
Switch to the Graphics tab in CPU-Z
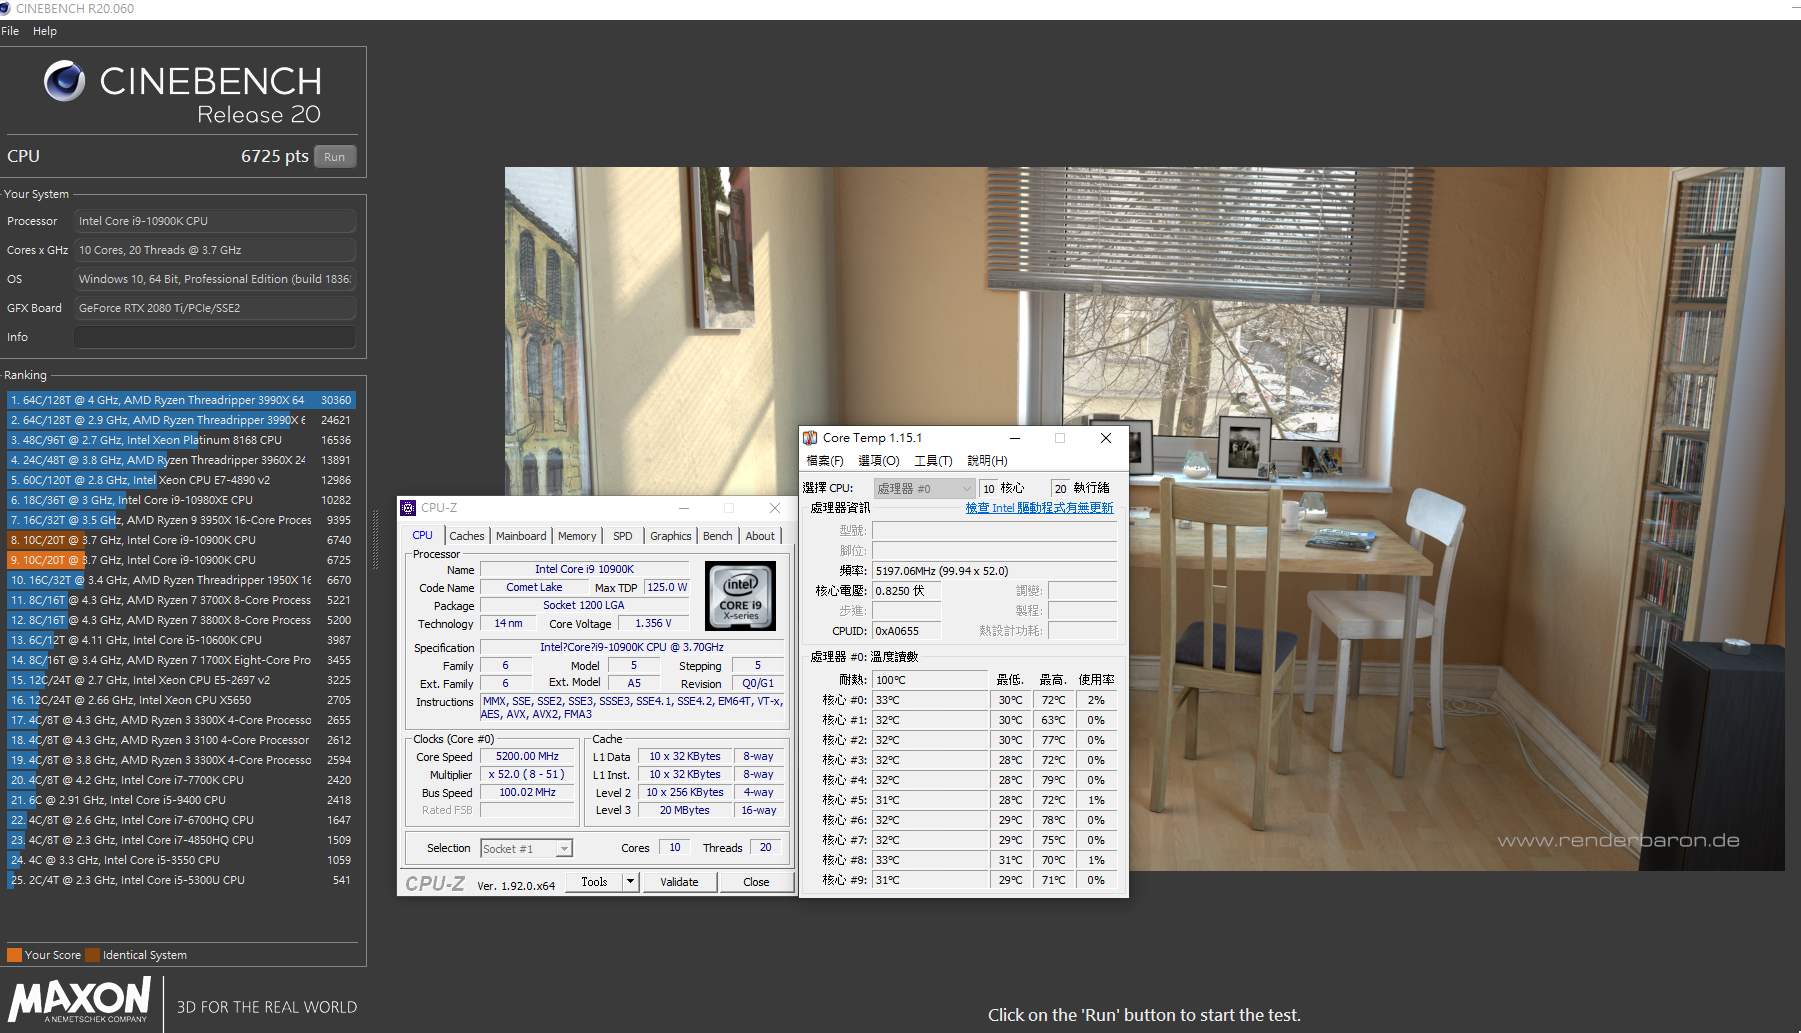(671, 536)
